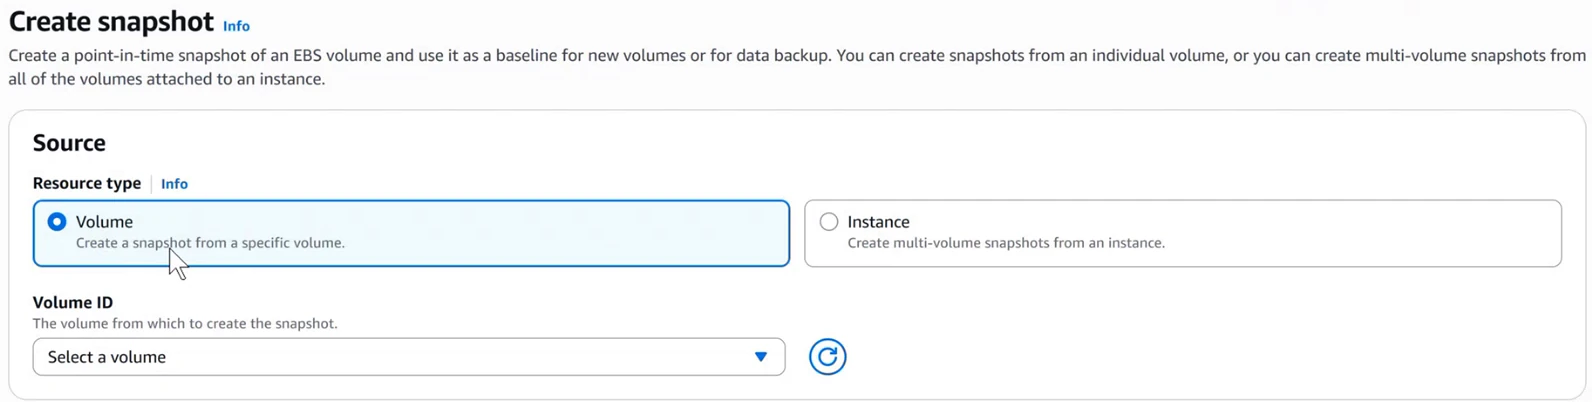1592x402 pixels.
Task: Select the Instance resource type radio
Action: (x=829, y=222)
